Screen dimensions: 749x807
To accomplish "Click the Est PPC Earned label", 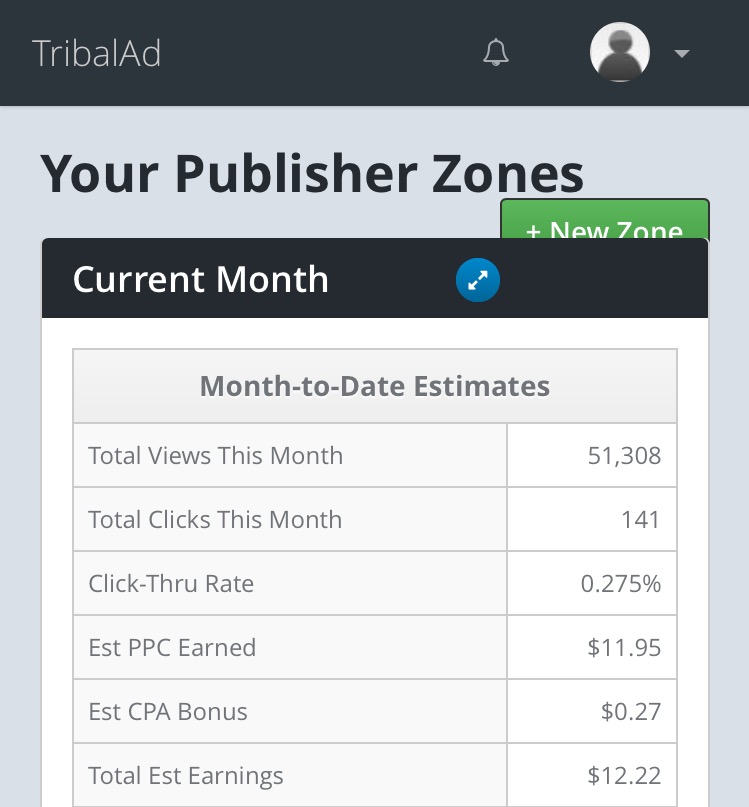I will (172, 648).
